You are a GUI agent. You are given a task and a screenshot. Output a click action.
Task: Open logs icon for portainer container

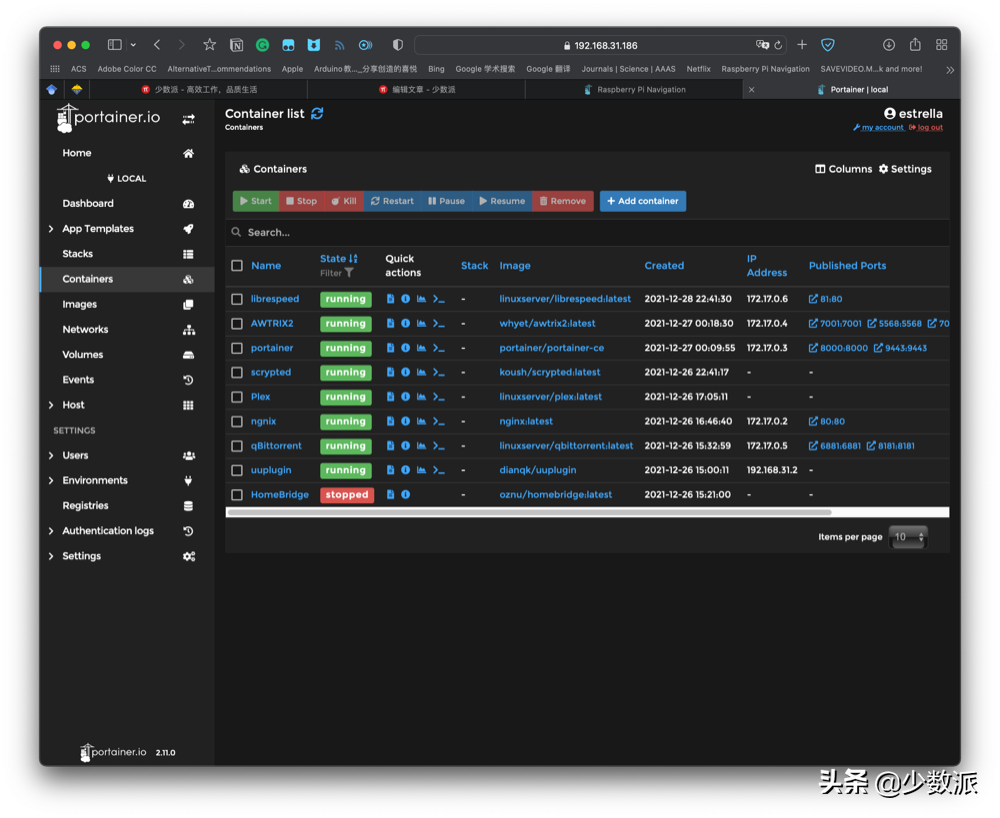[x=391, y=348]
